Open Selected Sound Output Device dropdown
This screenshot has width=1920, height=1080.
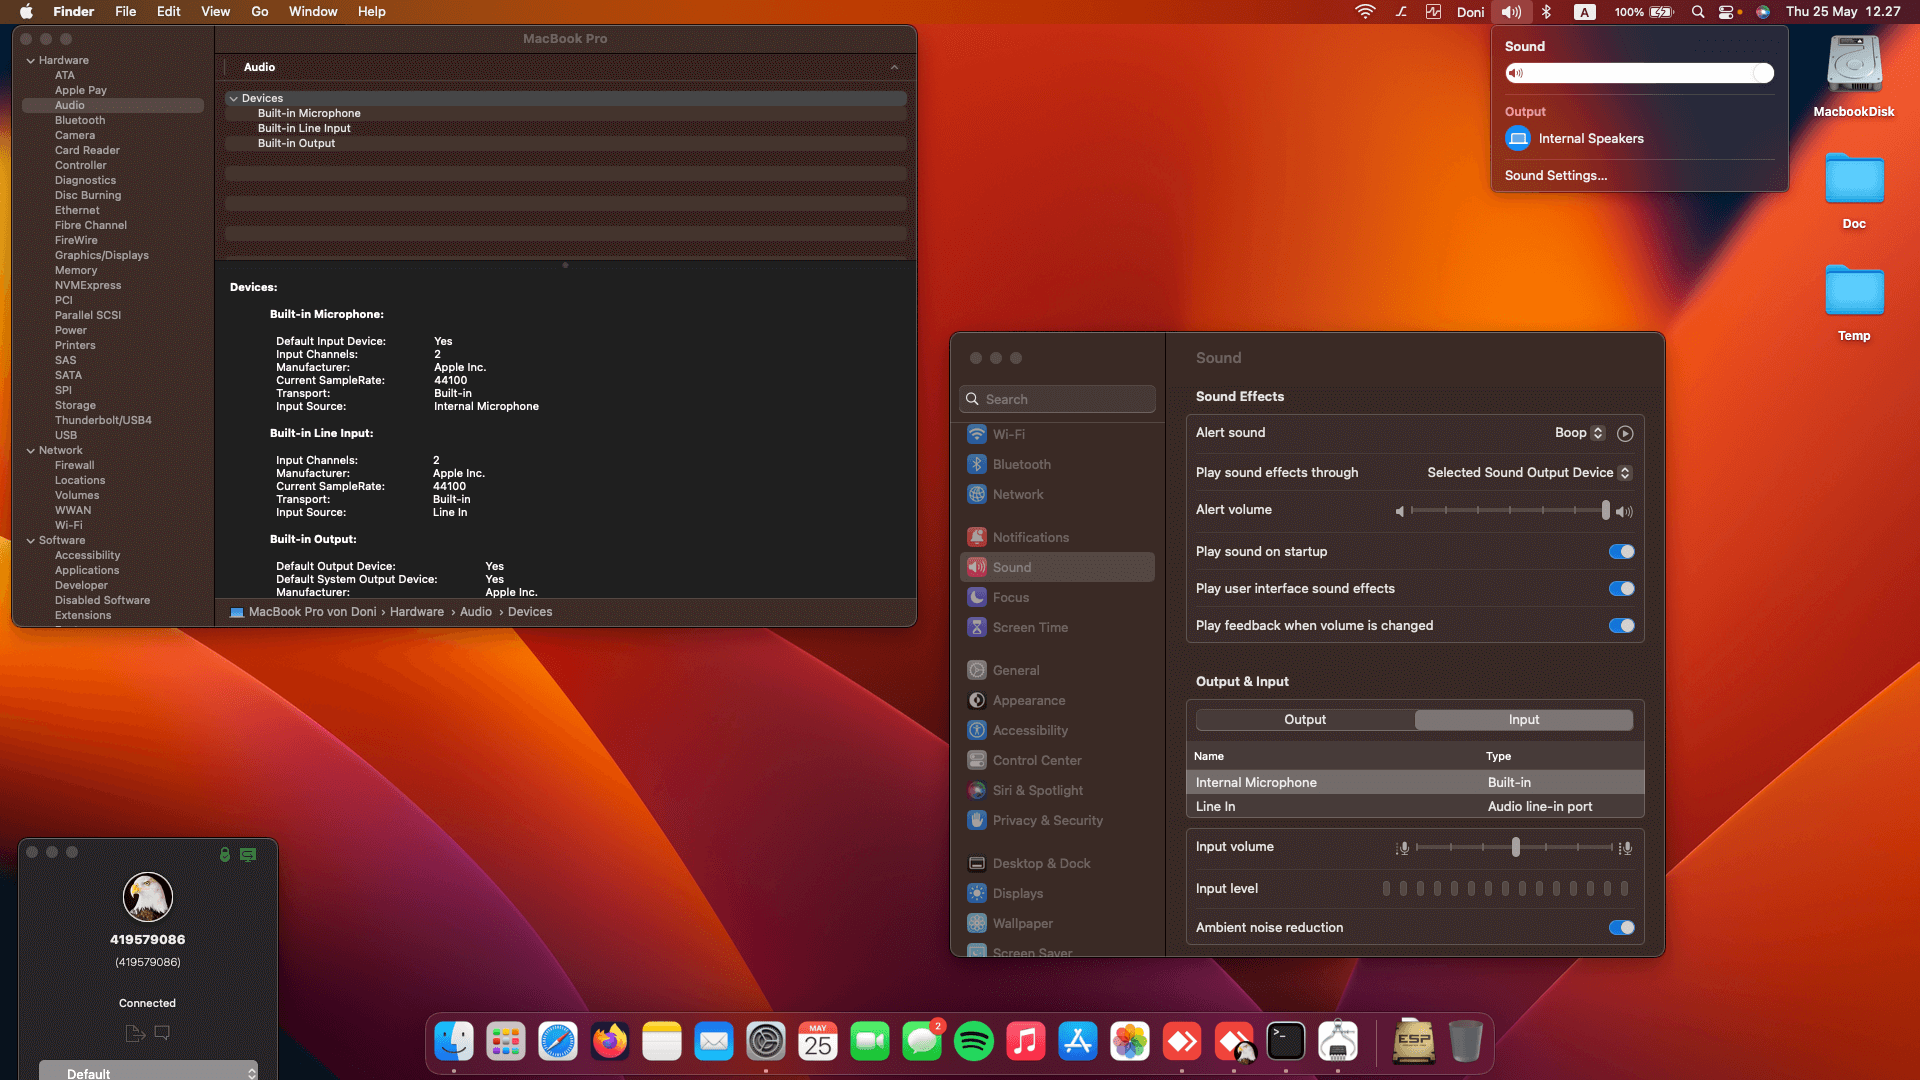(1529, 473)
